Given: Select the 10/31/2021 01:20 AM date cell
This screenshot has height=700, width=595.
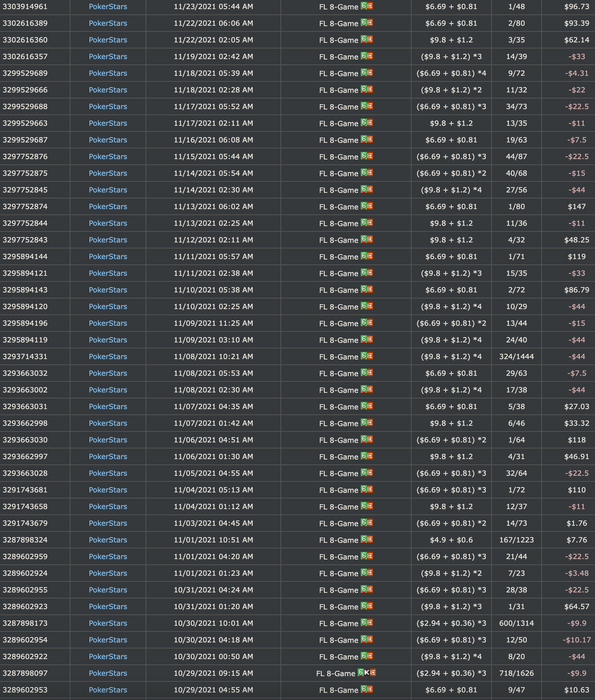Looking at the screenshot, I should 213,607.
